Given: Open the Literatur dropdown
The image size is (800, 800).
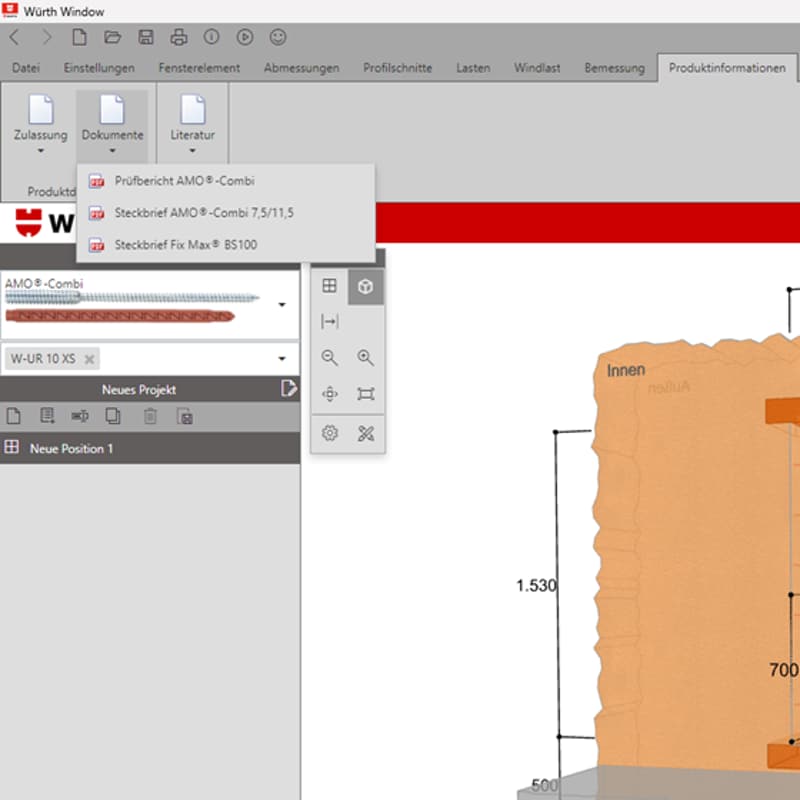Looking at the screenshot, I should [x=192, y=151].
